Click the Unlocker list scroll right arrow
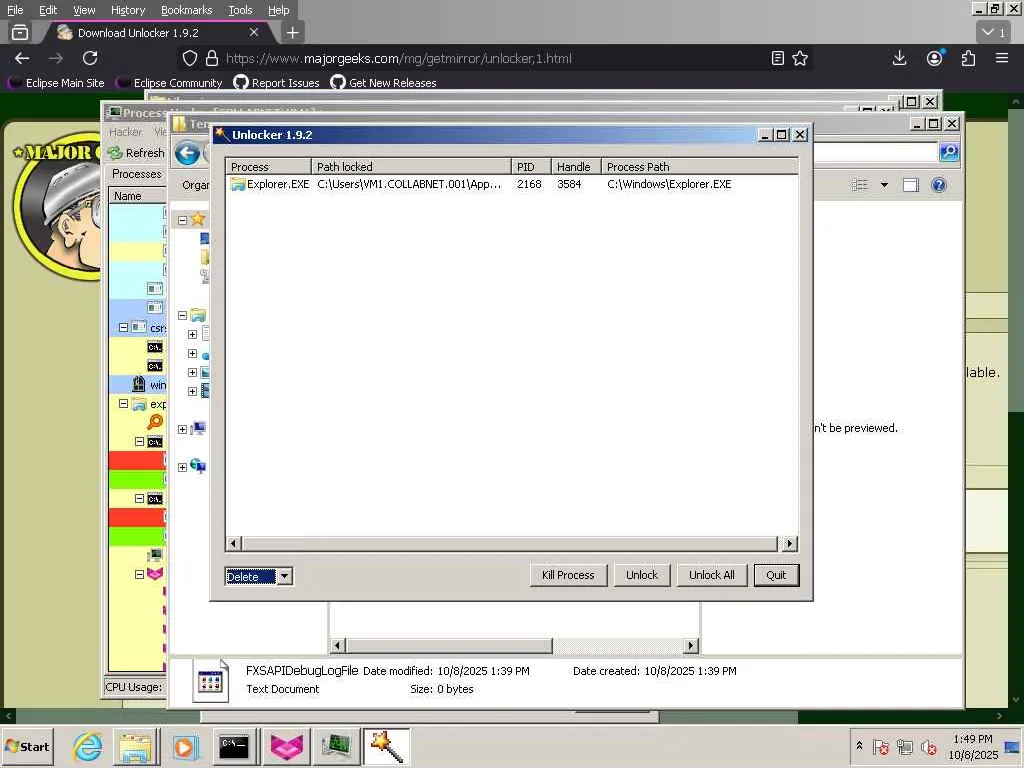 pos(789,543)
